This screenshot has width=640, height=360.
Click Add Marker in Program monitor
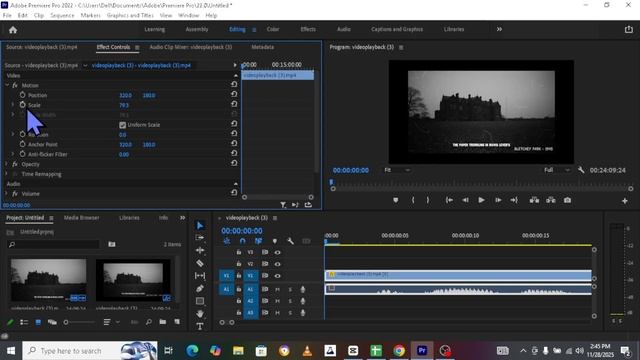pos(396,200)
